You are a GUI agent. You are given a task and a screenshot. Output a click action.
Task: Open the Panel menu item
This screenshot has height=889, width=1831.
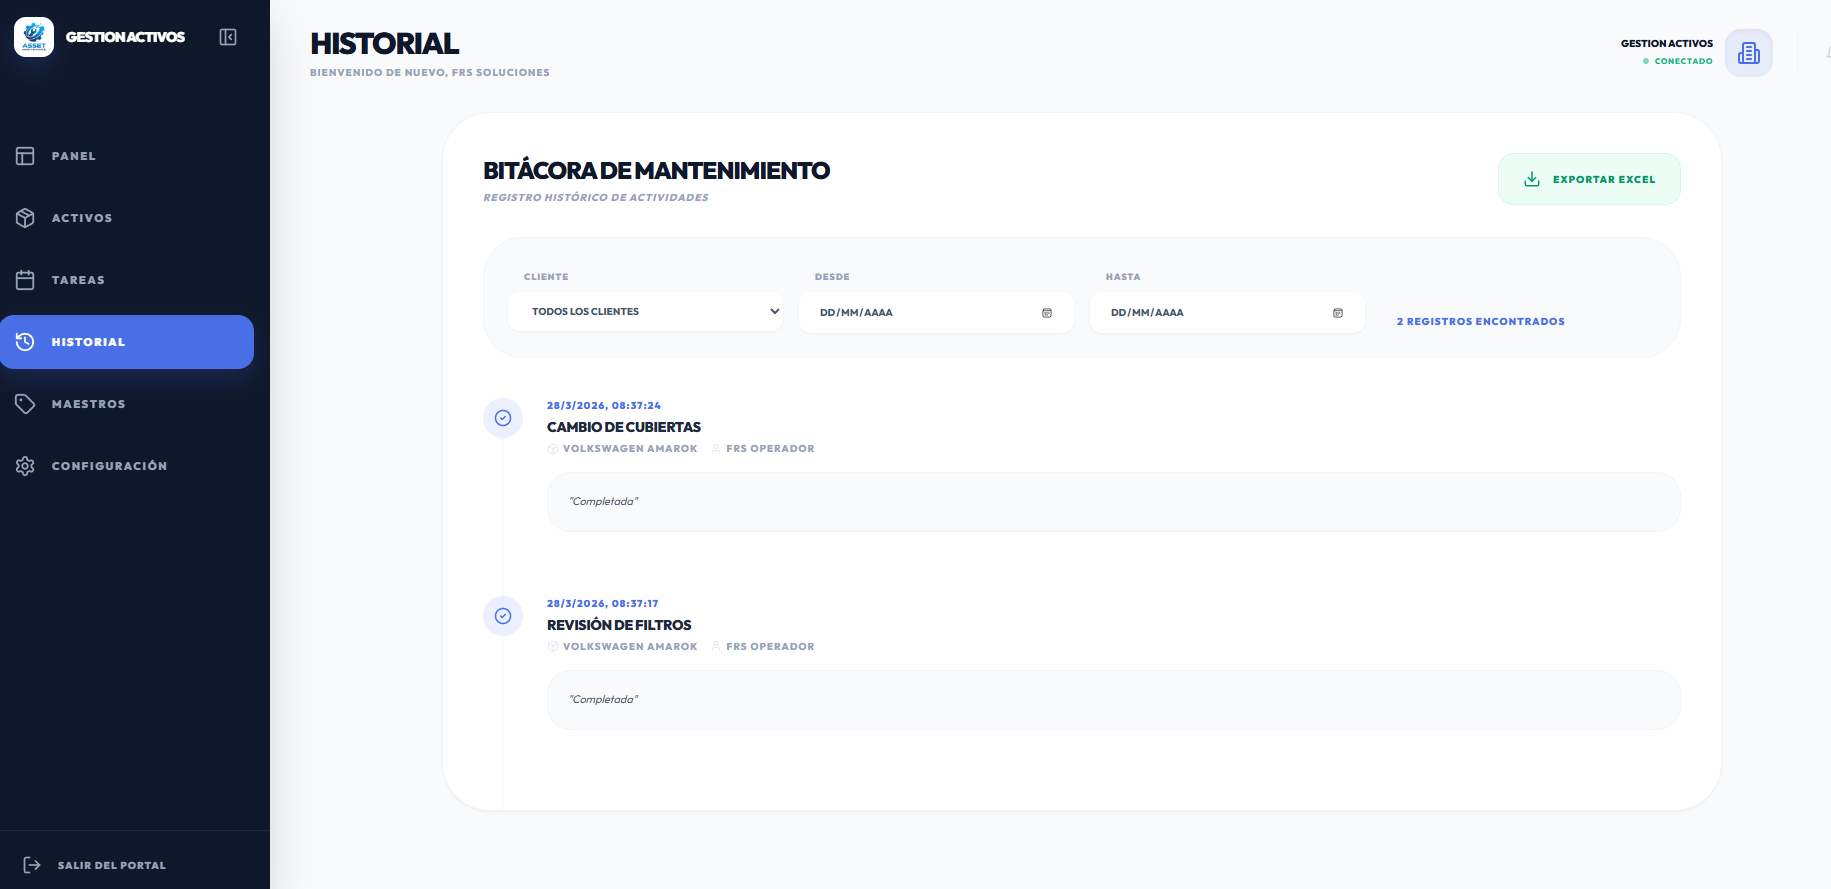(x=74, y=156)
